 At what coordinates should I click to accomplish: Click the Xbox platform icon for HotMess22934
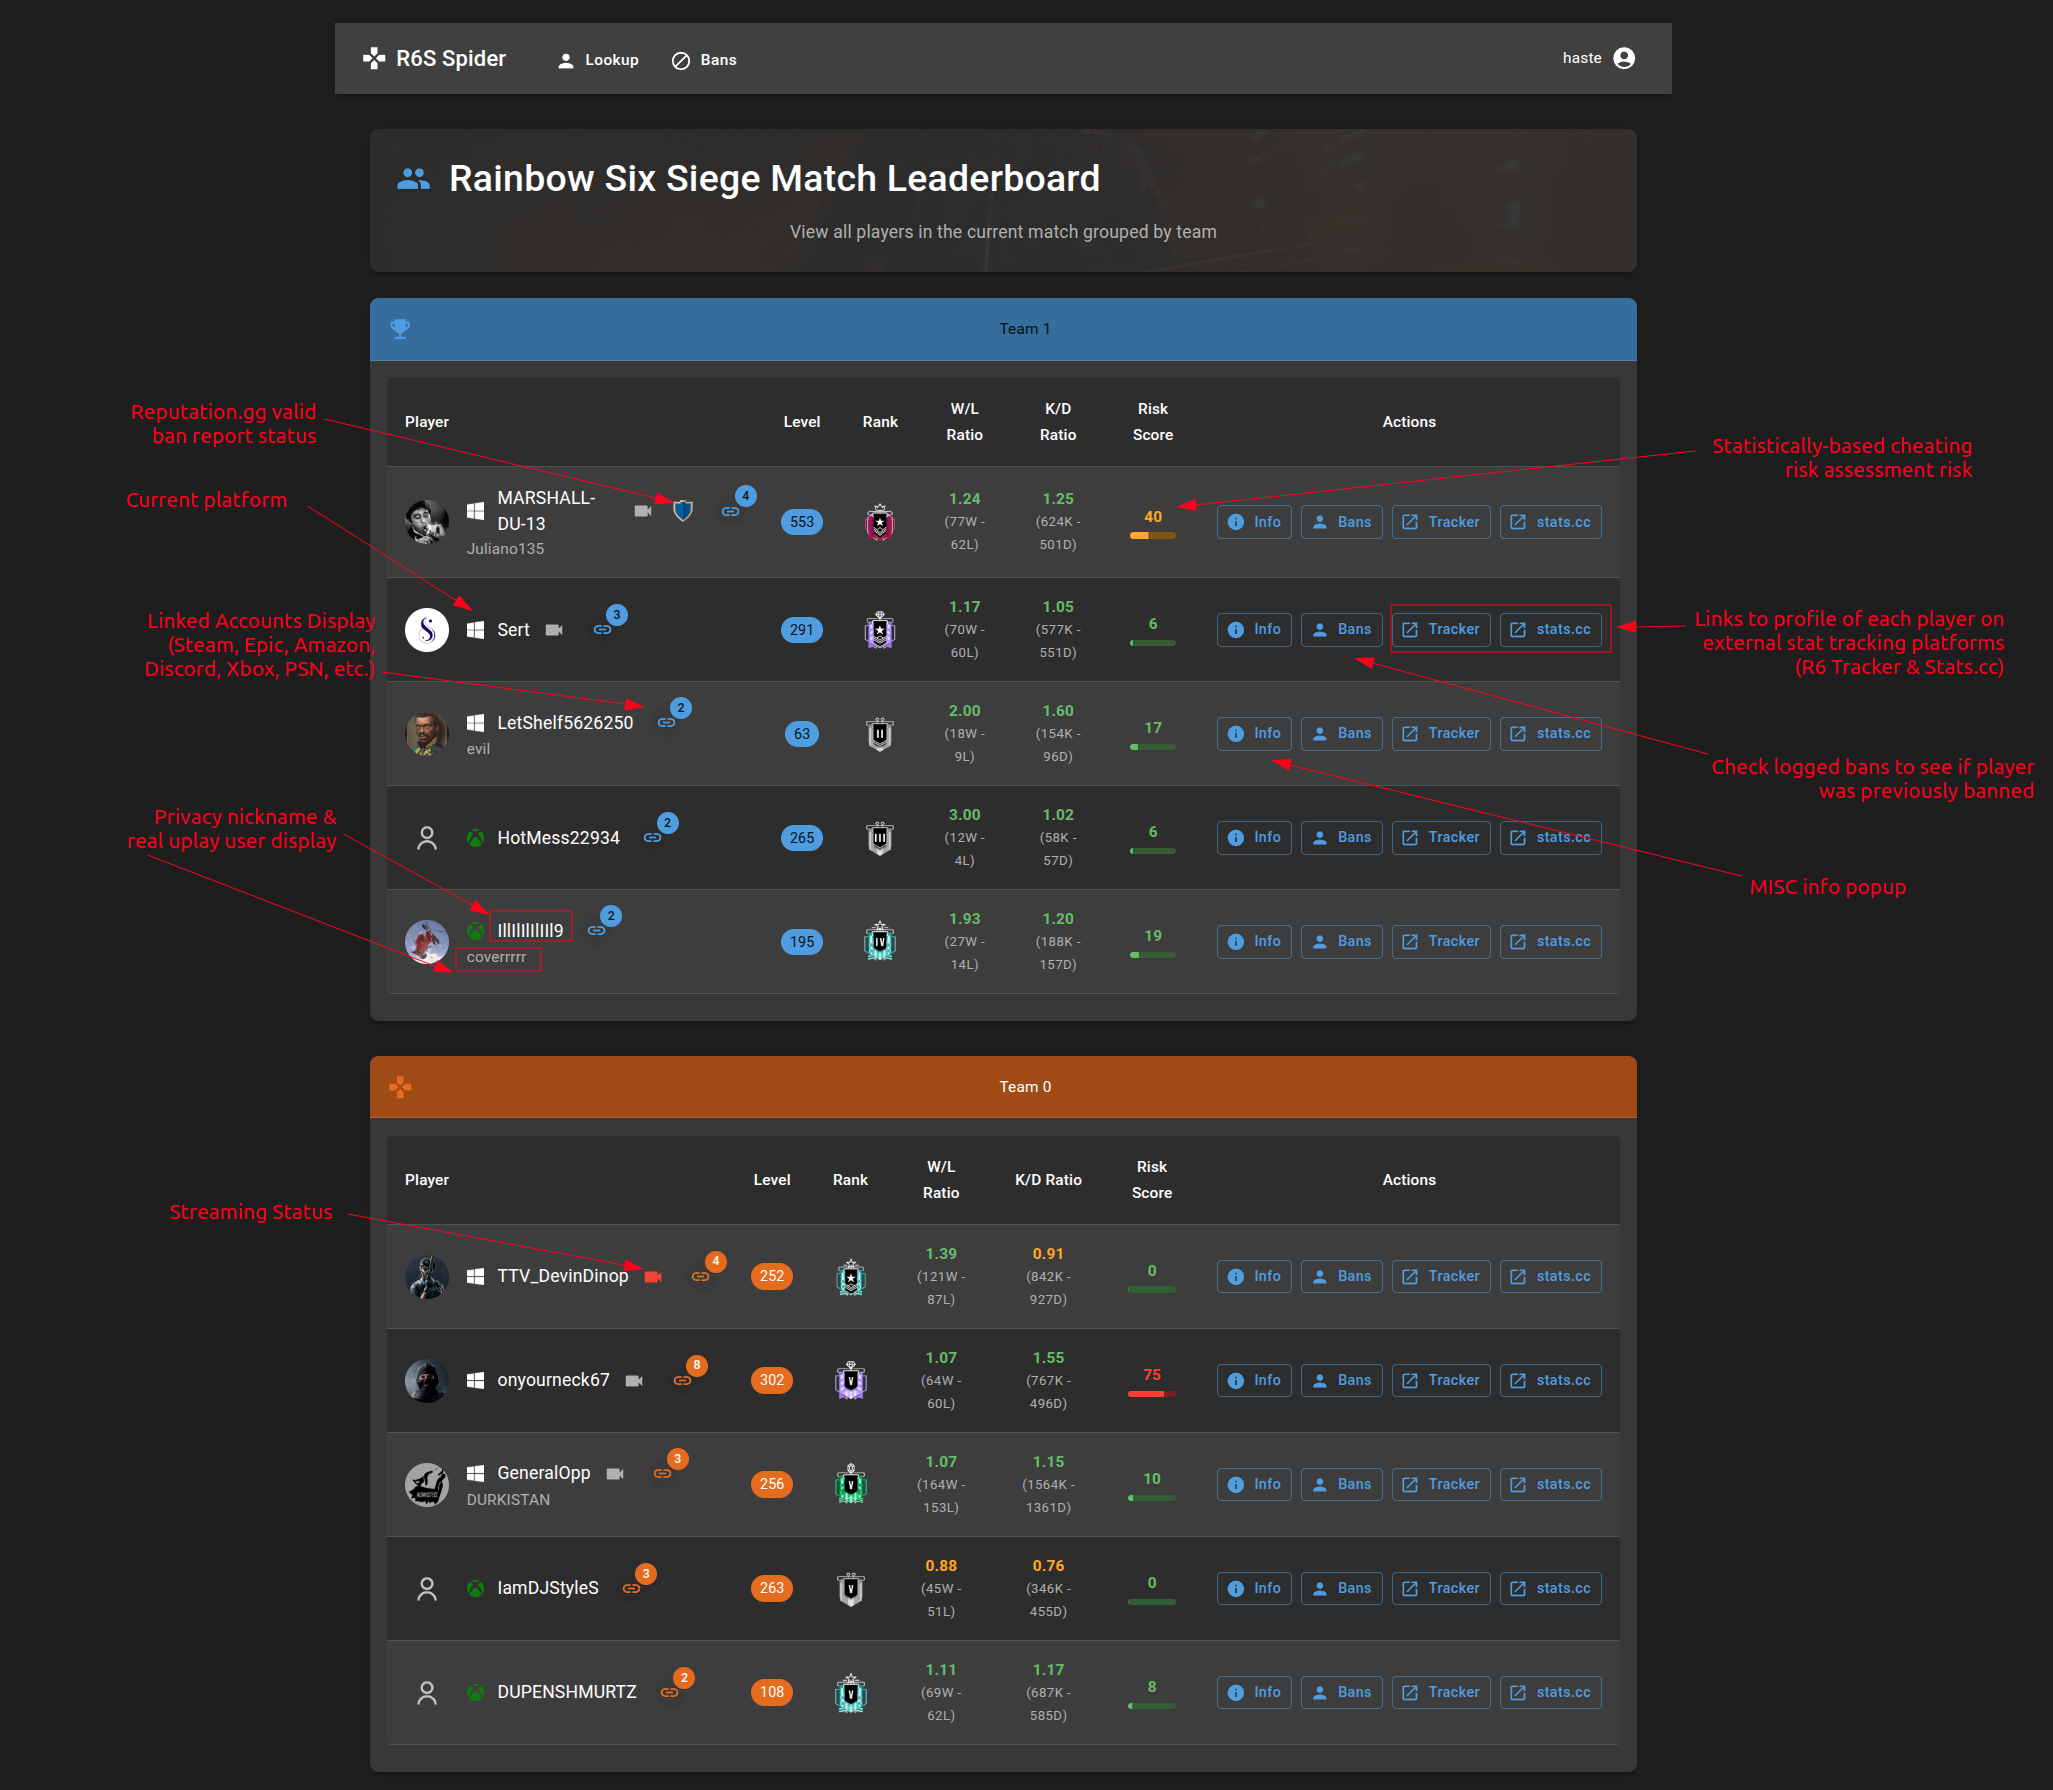coord(476,838)
